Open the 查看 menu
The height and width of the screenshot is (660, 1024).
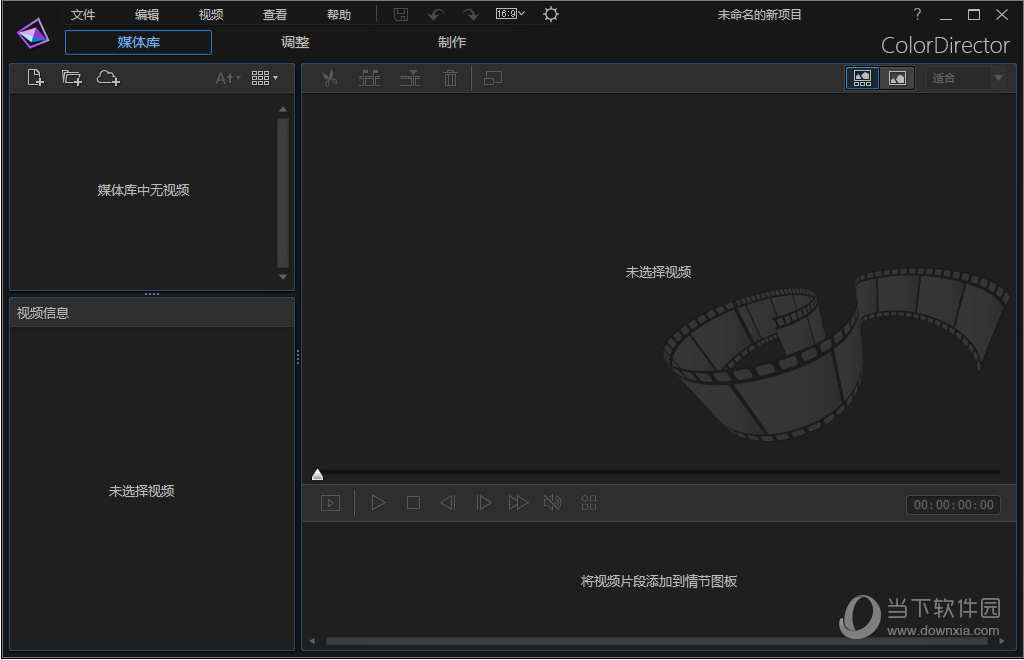click(275, 14)
